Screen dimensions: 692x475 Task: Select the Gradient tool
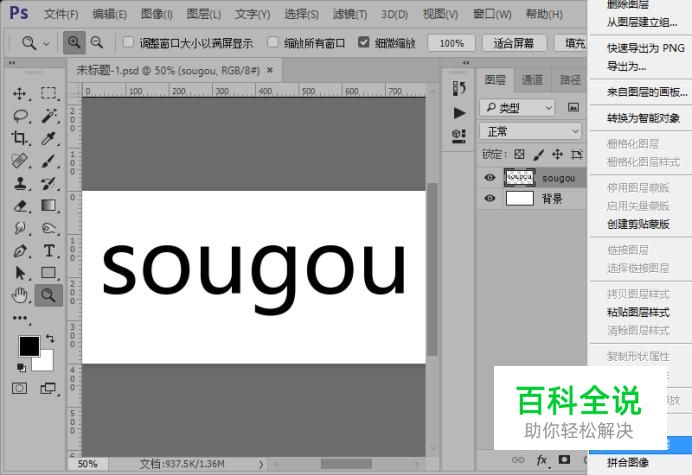point(49,206)
